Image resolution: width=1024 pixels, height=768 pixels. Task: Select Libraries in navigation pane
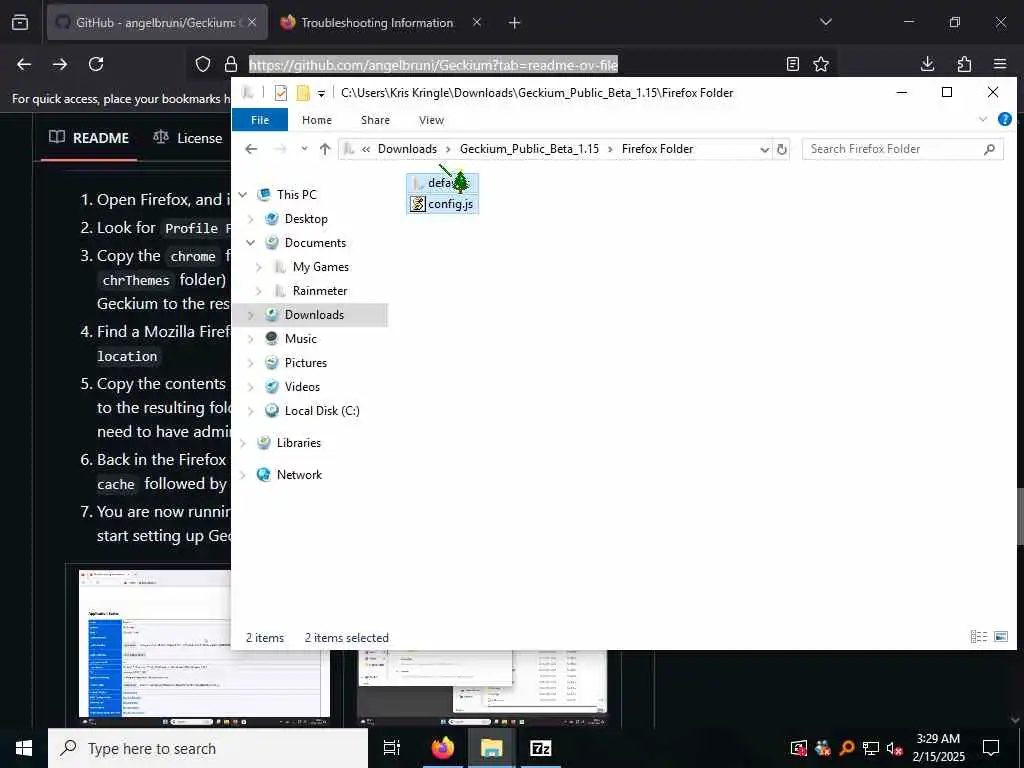coord(298,443)
